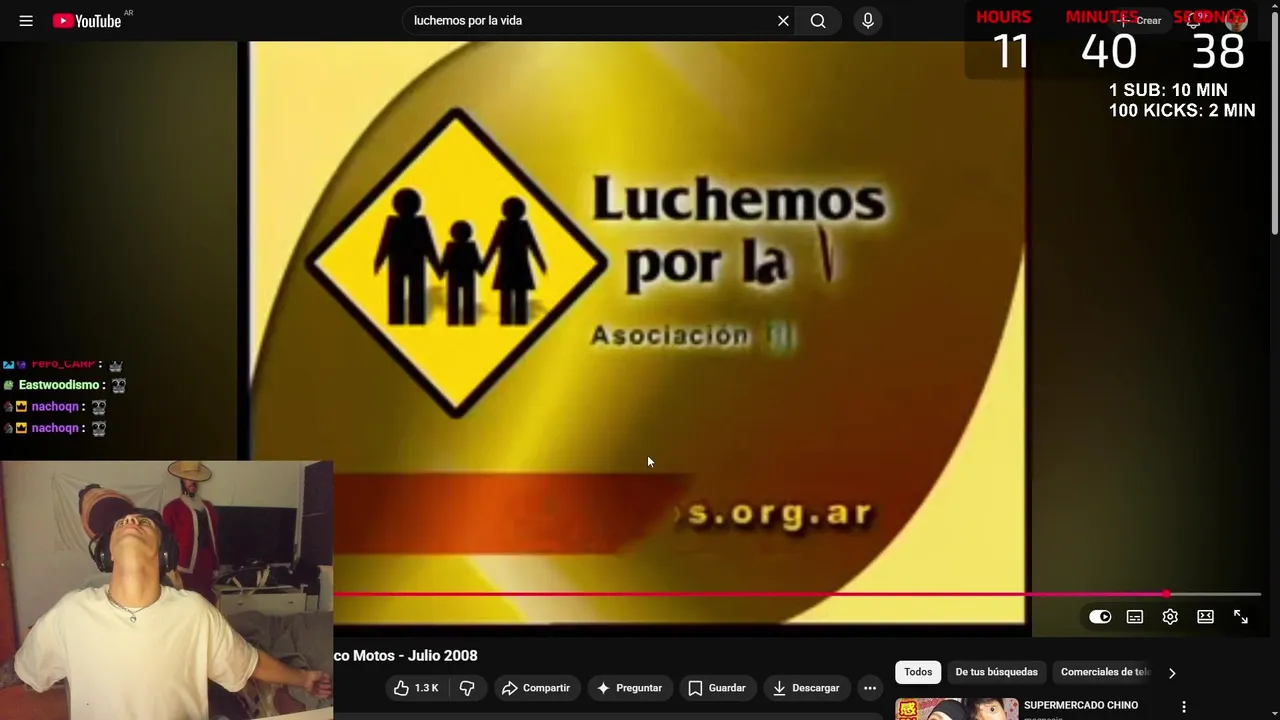This screenshot has width=1280, height=720.
Task: Open more actions three-dot menu
Action: pyautogui.click(x=870, y=688)
